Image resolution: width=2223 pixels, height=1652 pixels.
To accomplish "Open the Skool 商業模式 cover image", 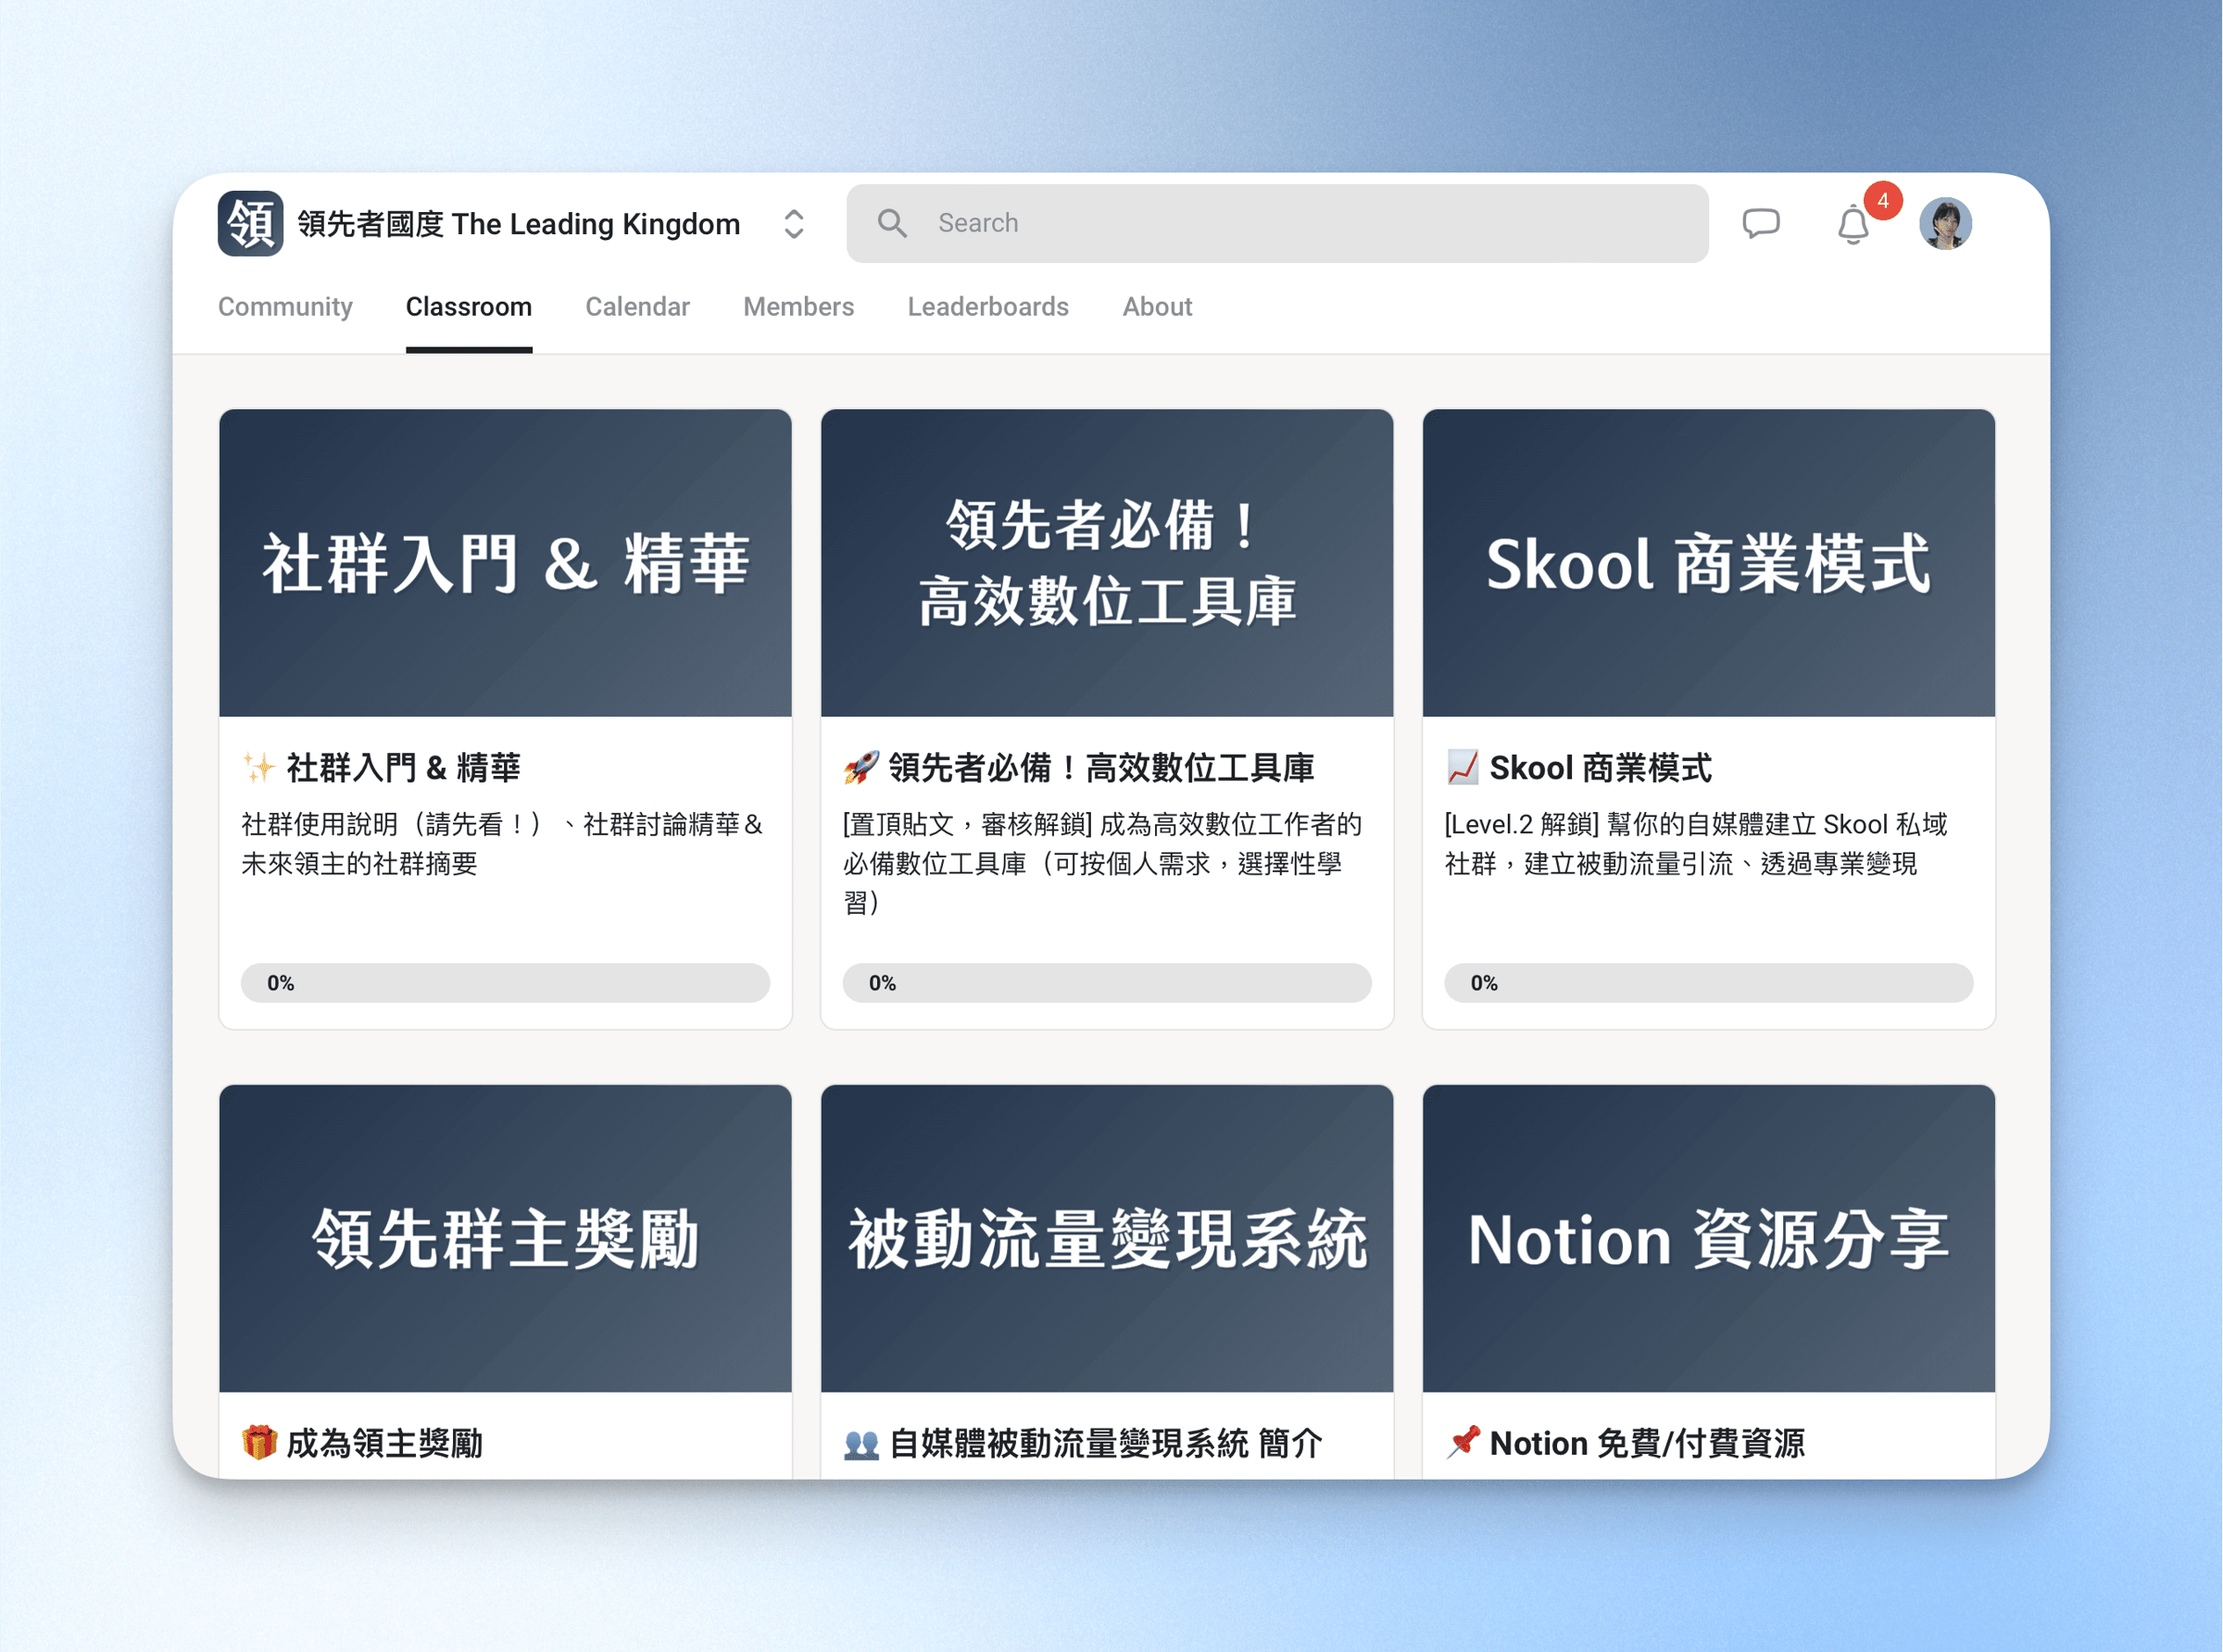I will click(1708, 562).
